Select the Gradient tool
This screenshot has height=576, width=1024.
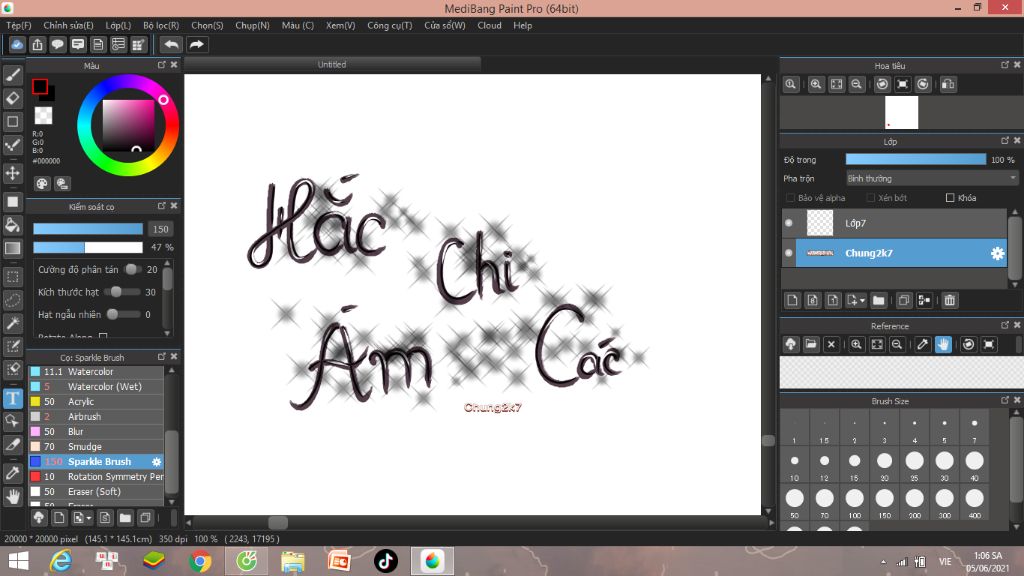(x=12, y=248)
